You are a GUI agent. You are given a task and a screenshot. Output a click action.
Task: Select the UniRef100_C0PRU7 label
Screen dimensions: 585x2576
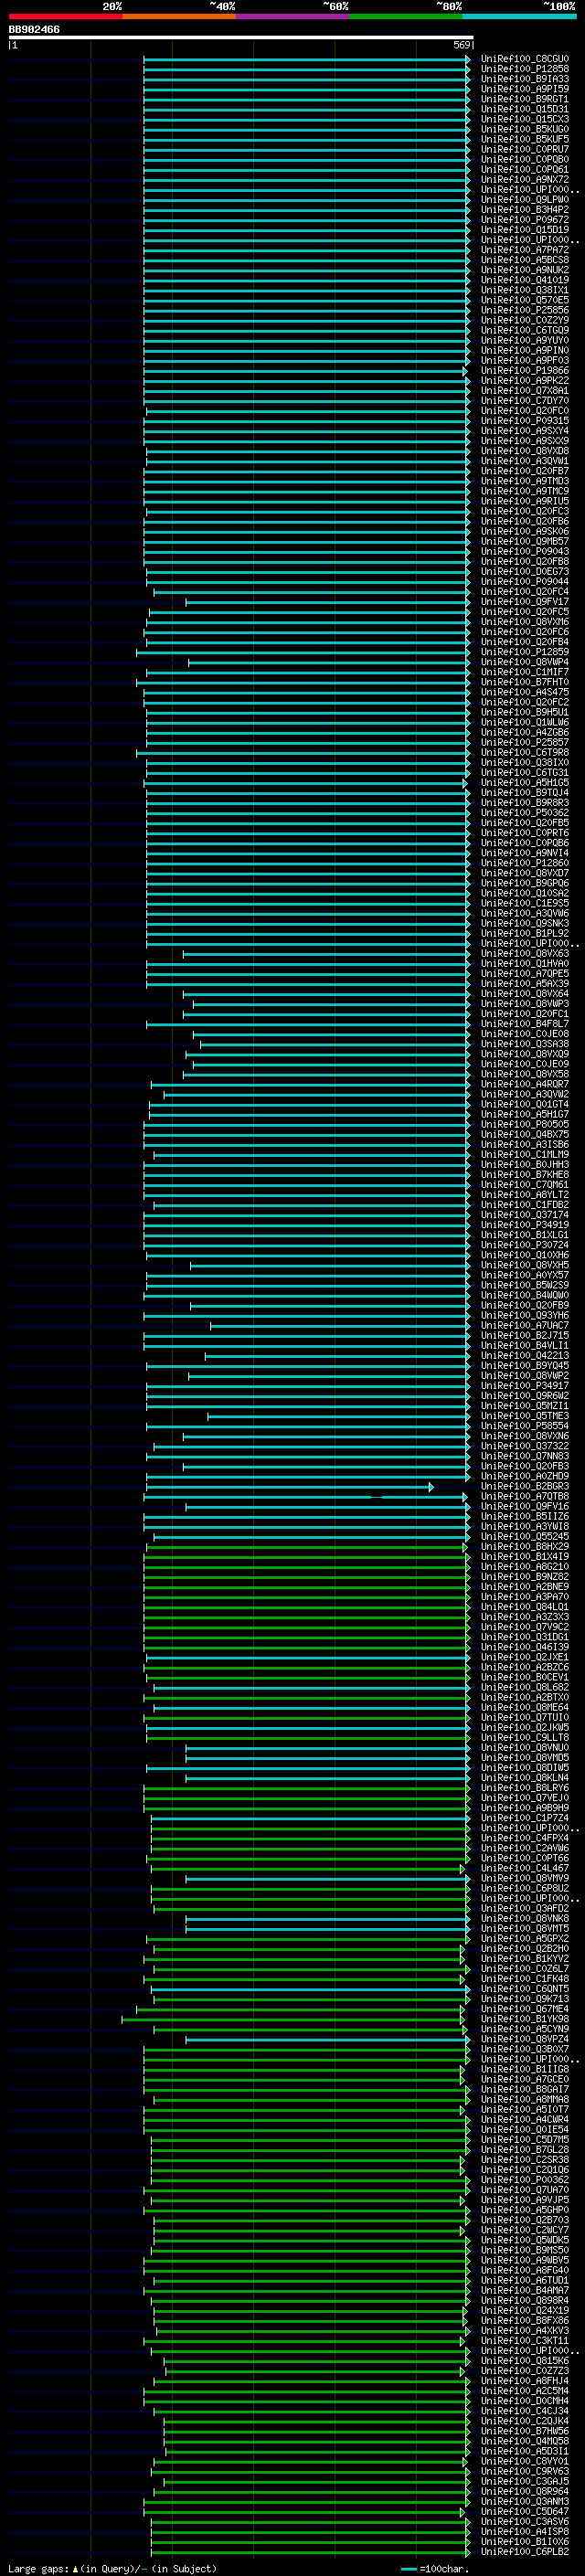pyautogui.click(x=524, y=149)
